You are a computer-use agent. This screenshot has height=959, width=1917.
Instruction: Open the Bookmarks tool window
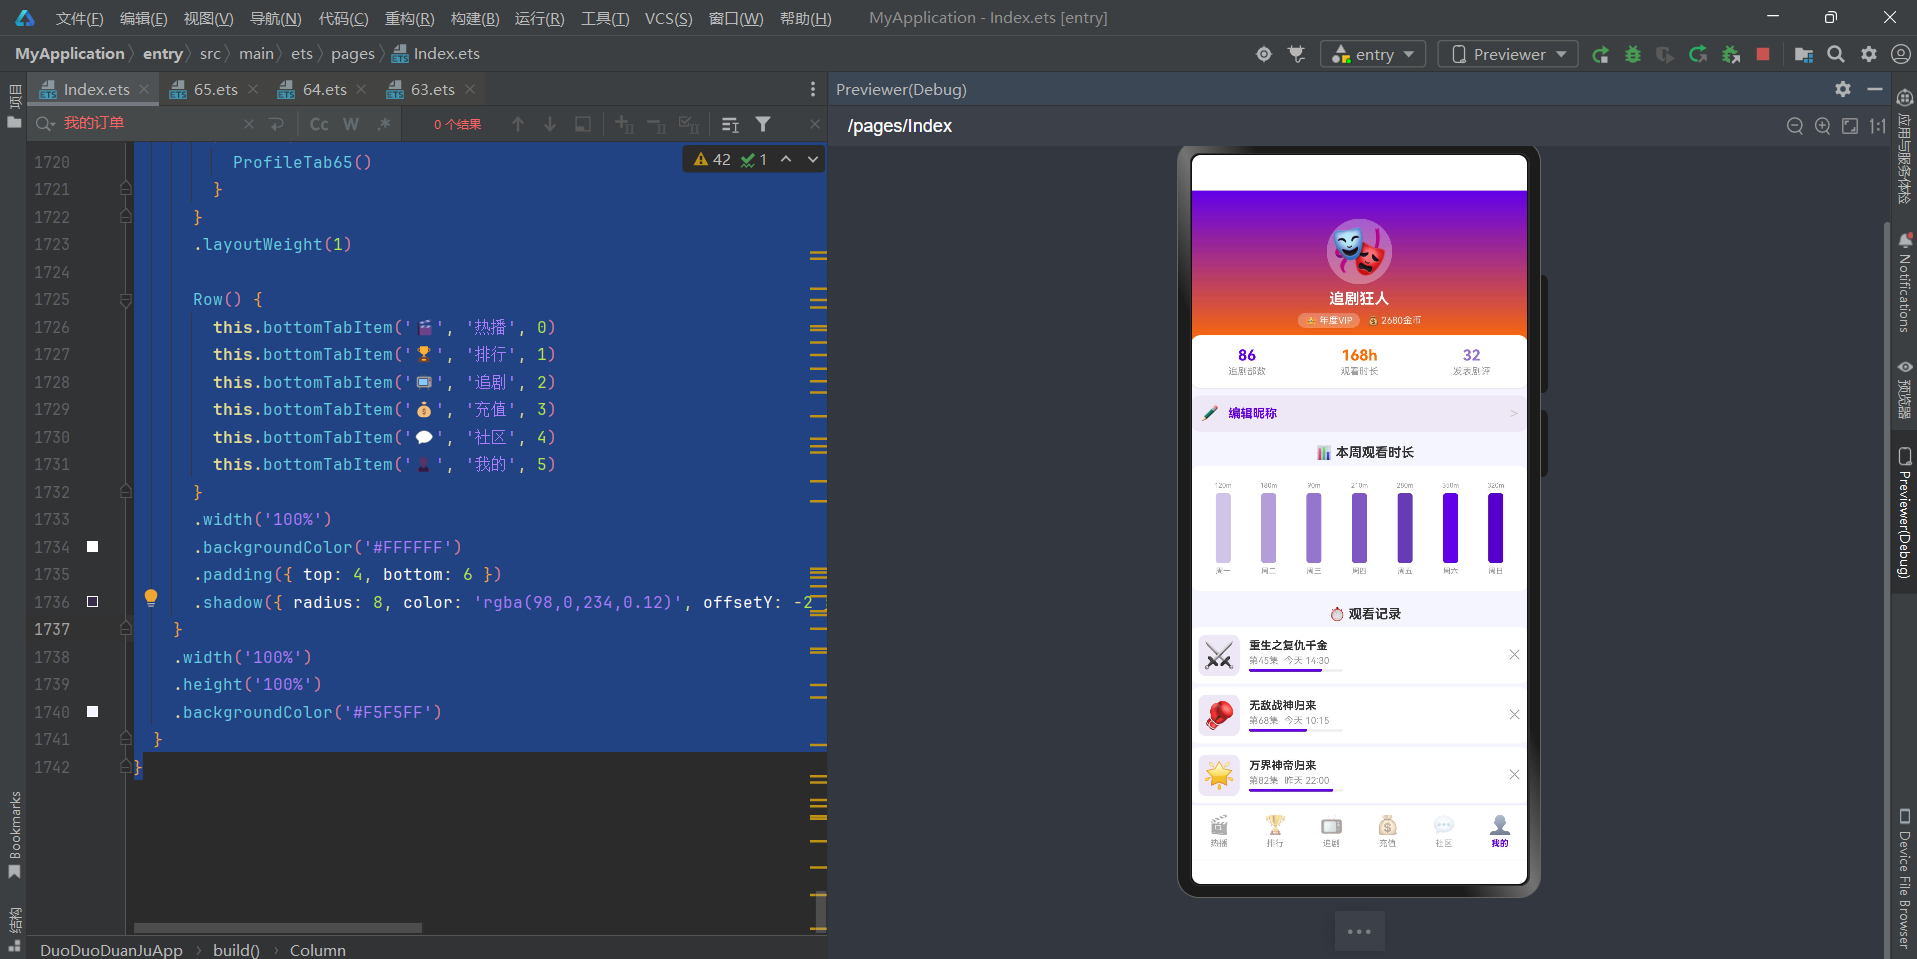coord(14,834)
